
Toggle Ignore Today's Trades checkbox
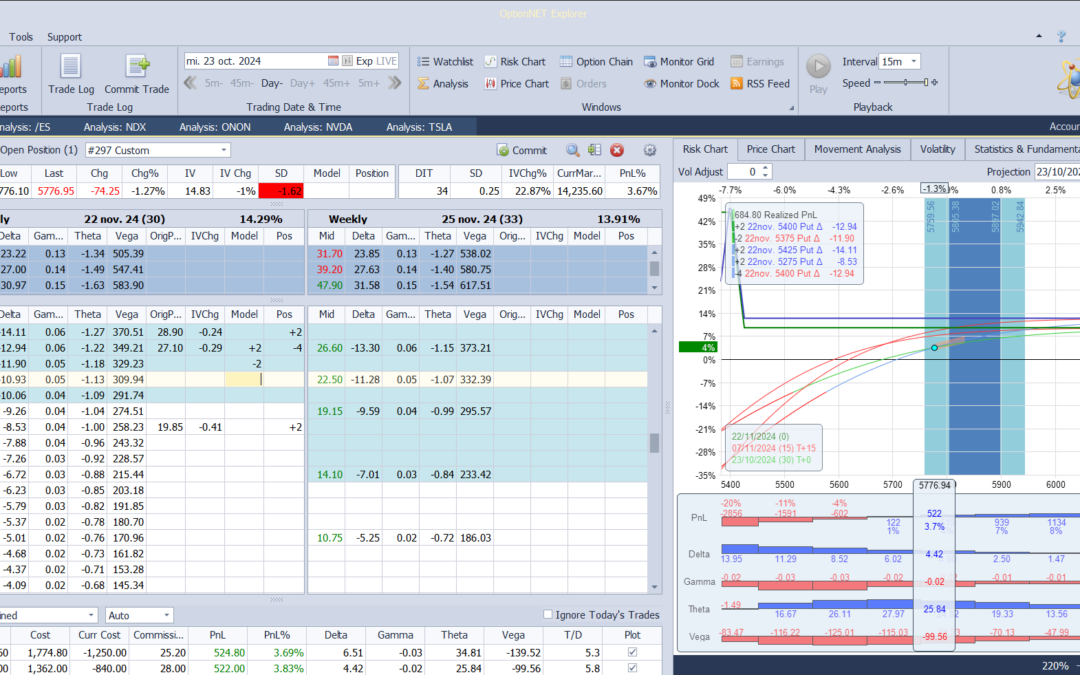point(548,614)
